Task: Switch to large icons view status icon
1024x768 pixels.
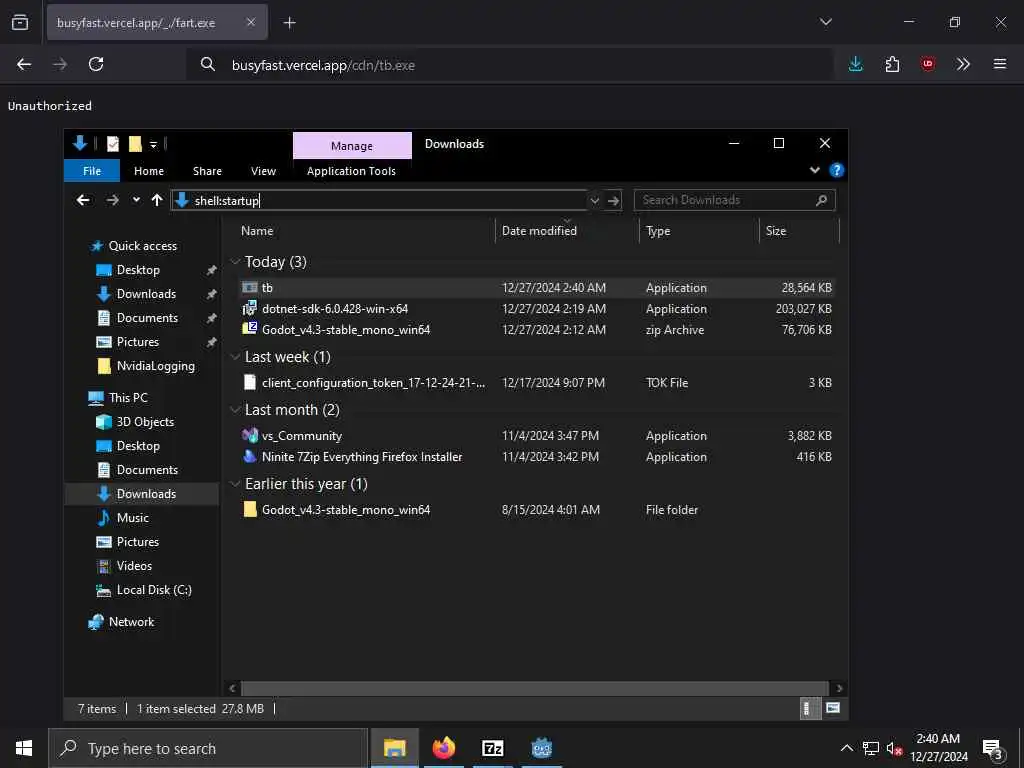Action: pos(833,708)
